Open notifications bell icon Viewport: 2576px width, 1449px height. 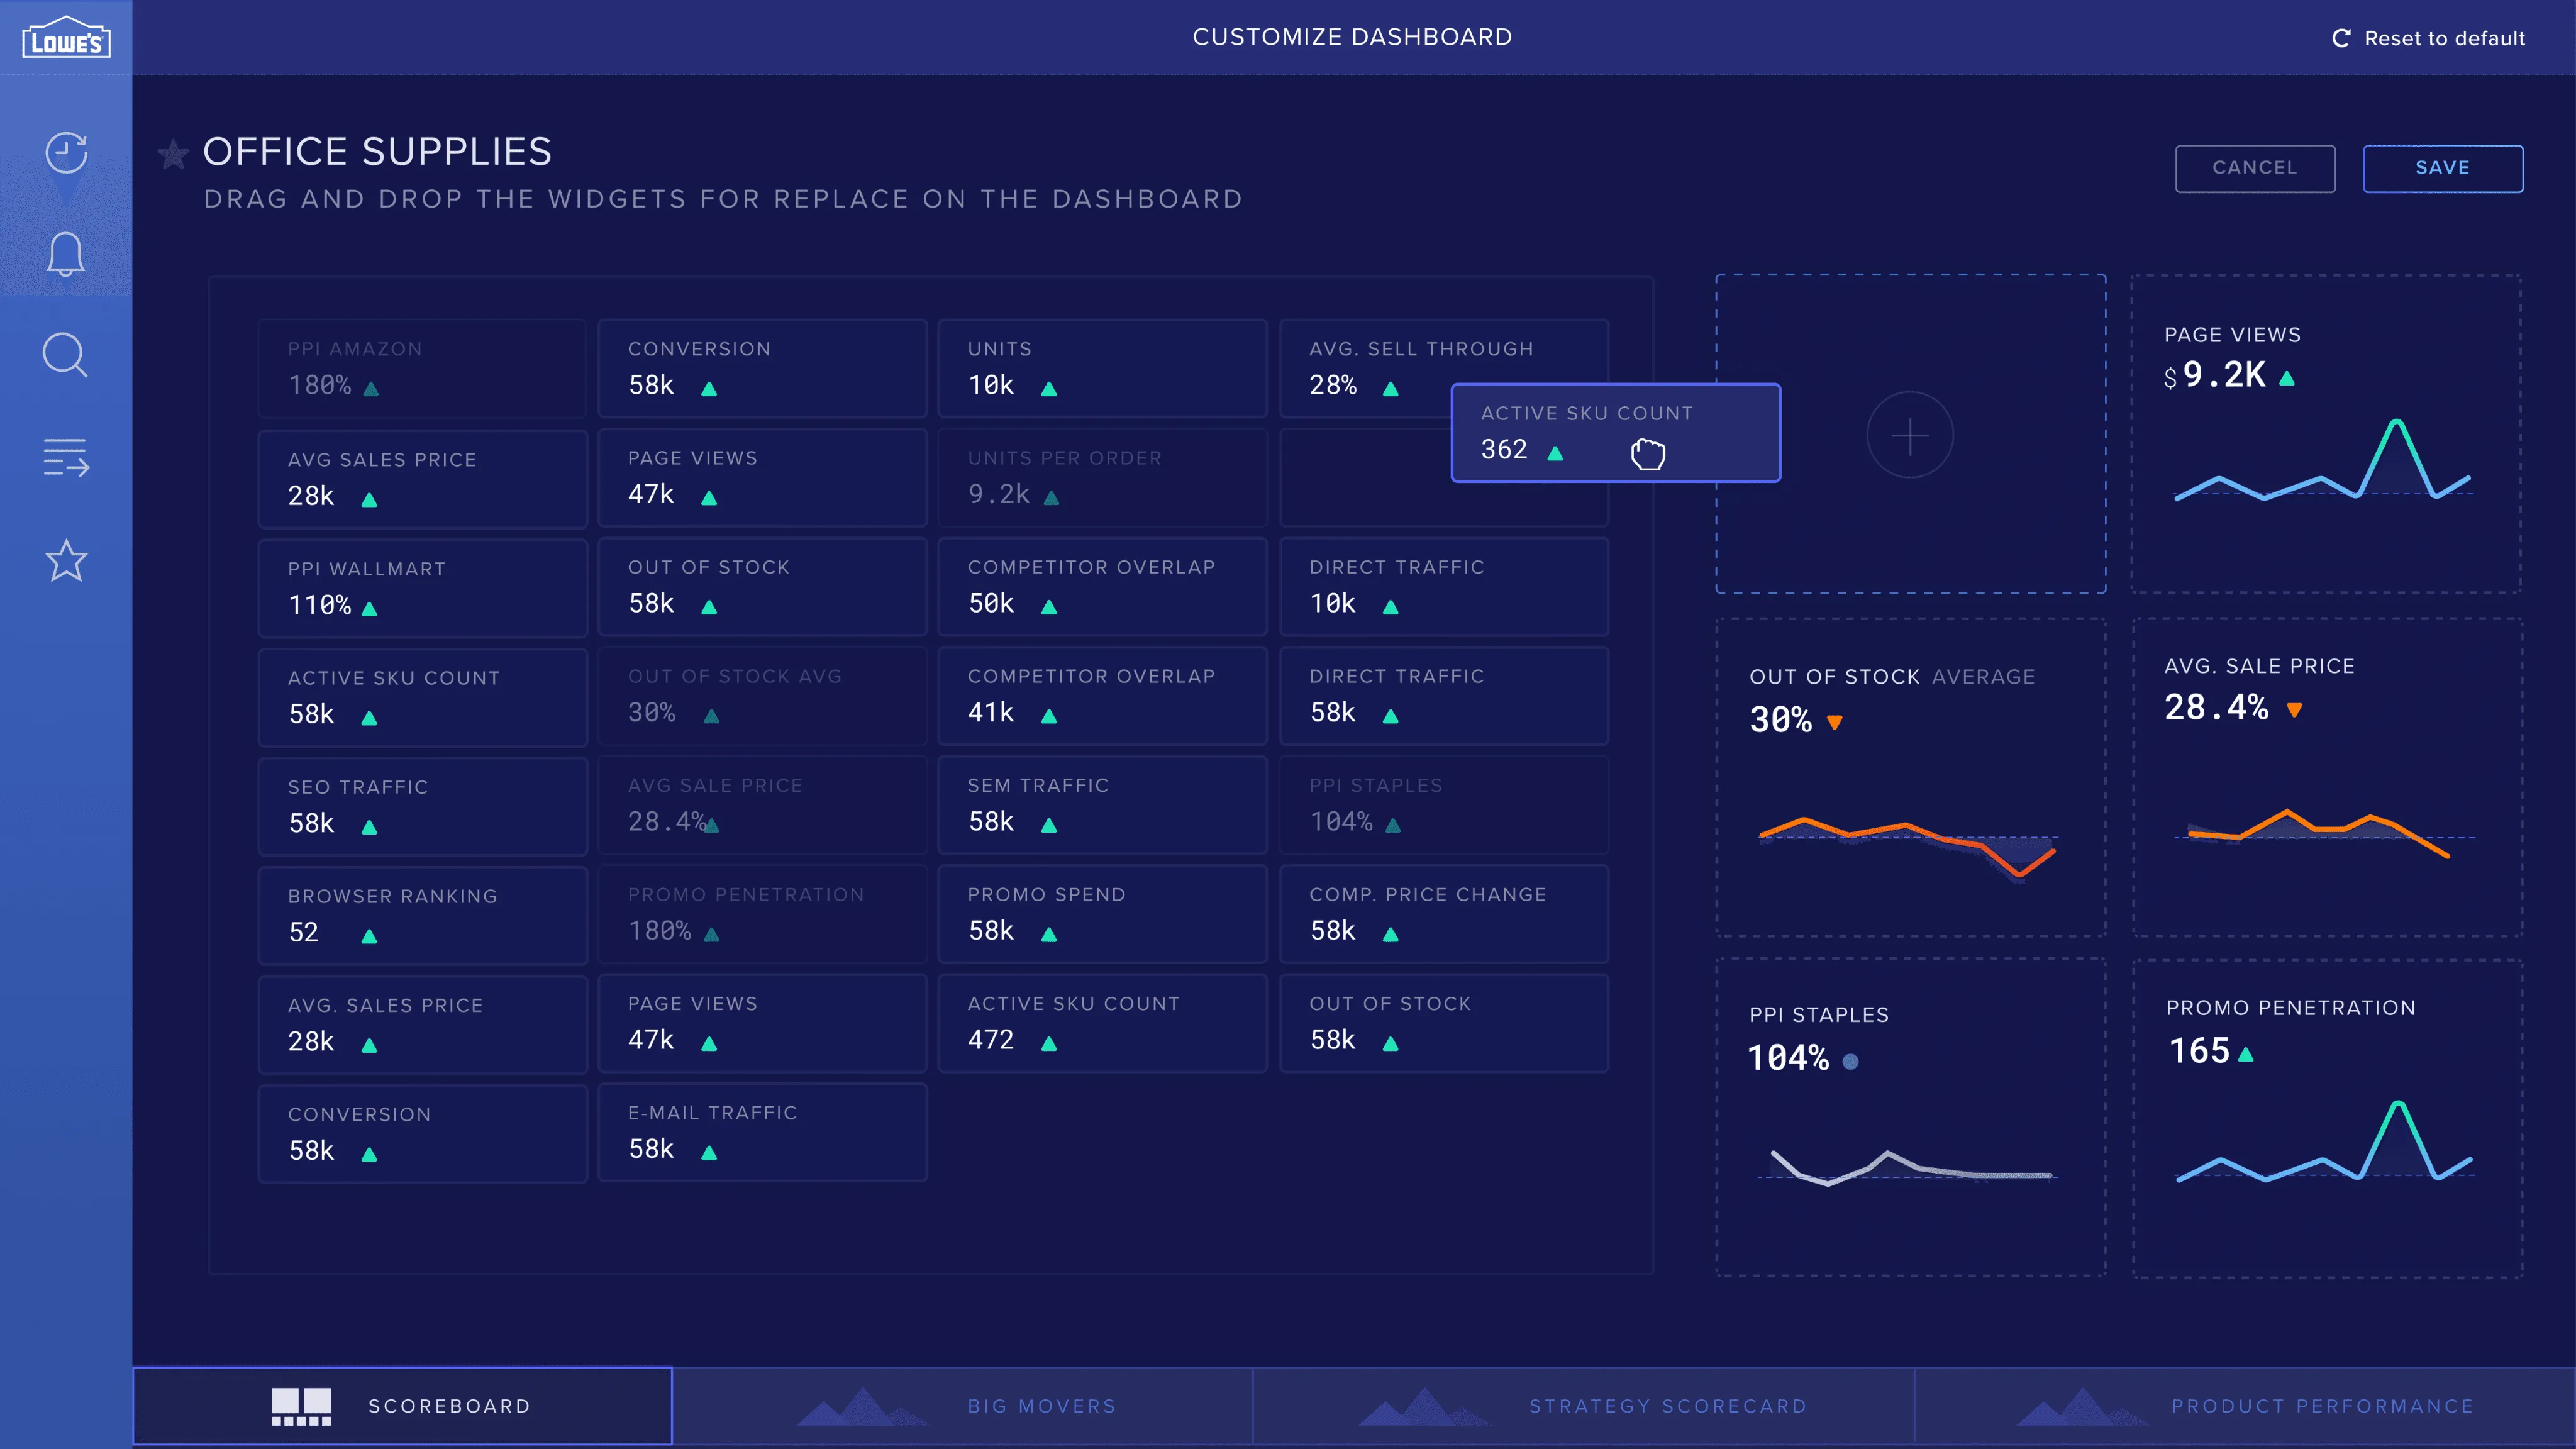(x=66, y=253)
